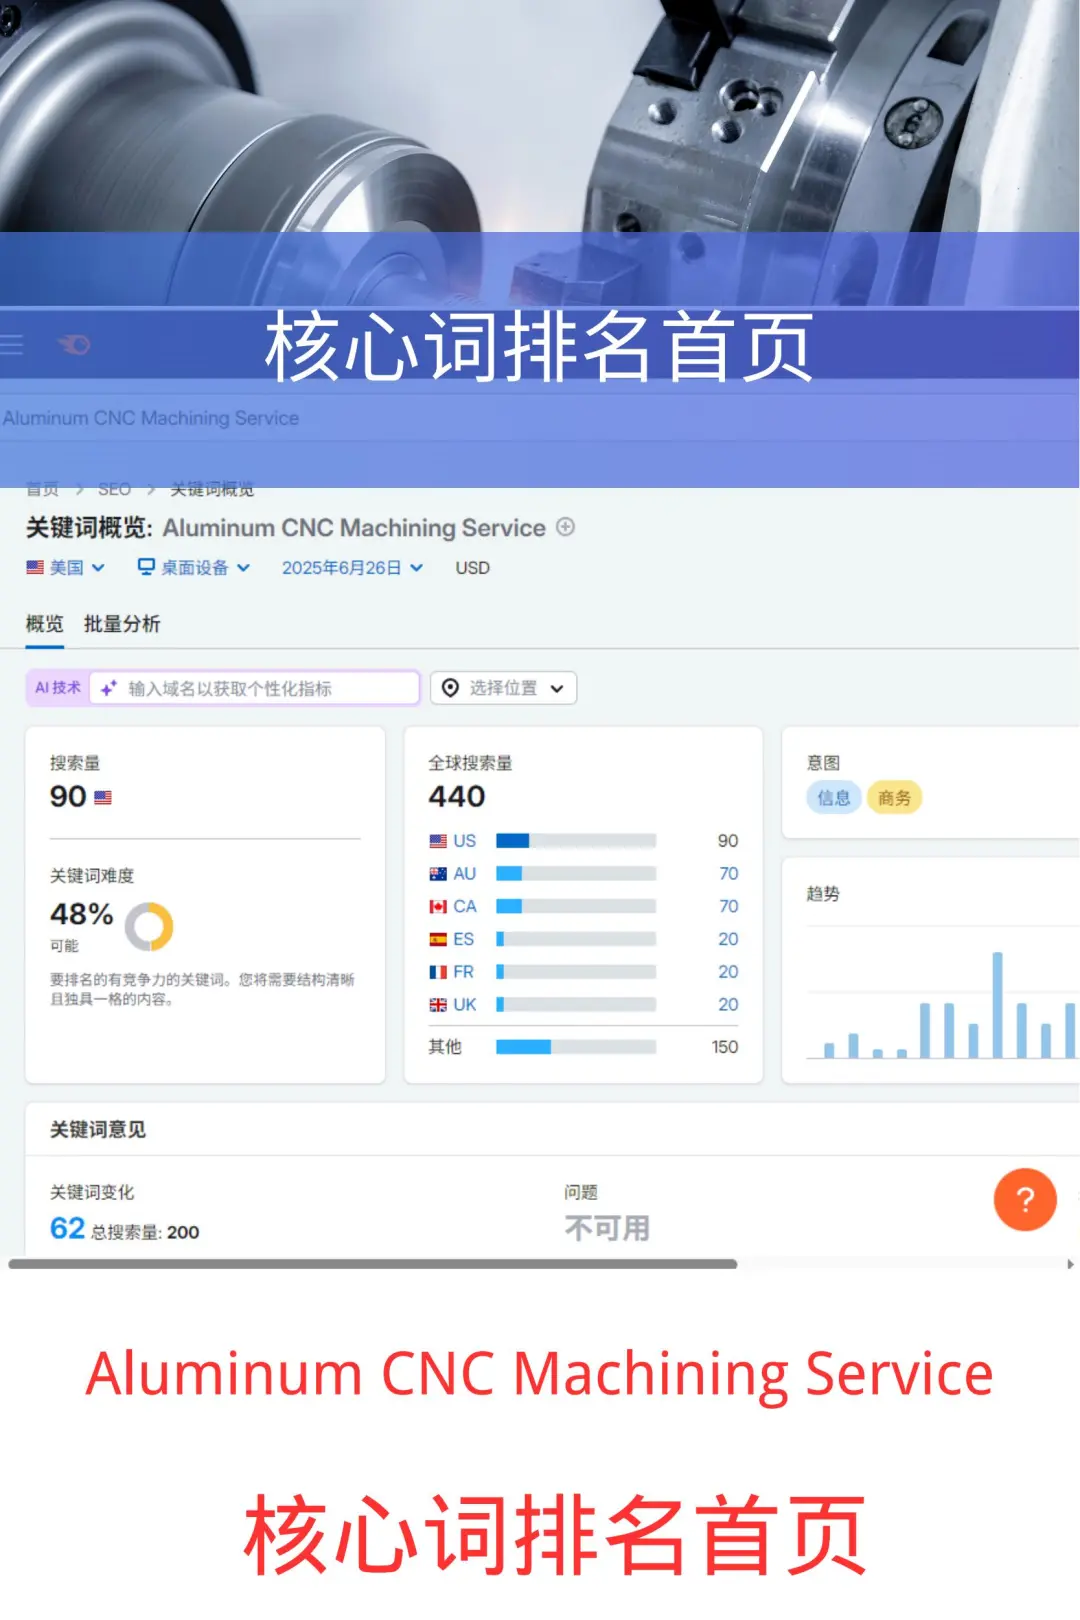Click the FR flag in global volume

[438, 972]
